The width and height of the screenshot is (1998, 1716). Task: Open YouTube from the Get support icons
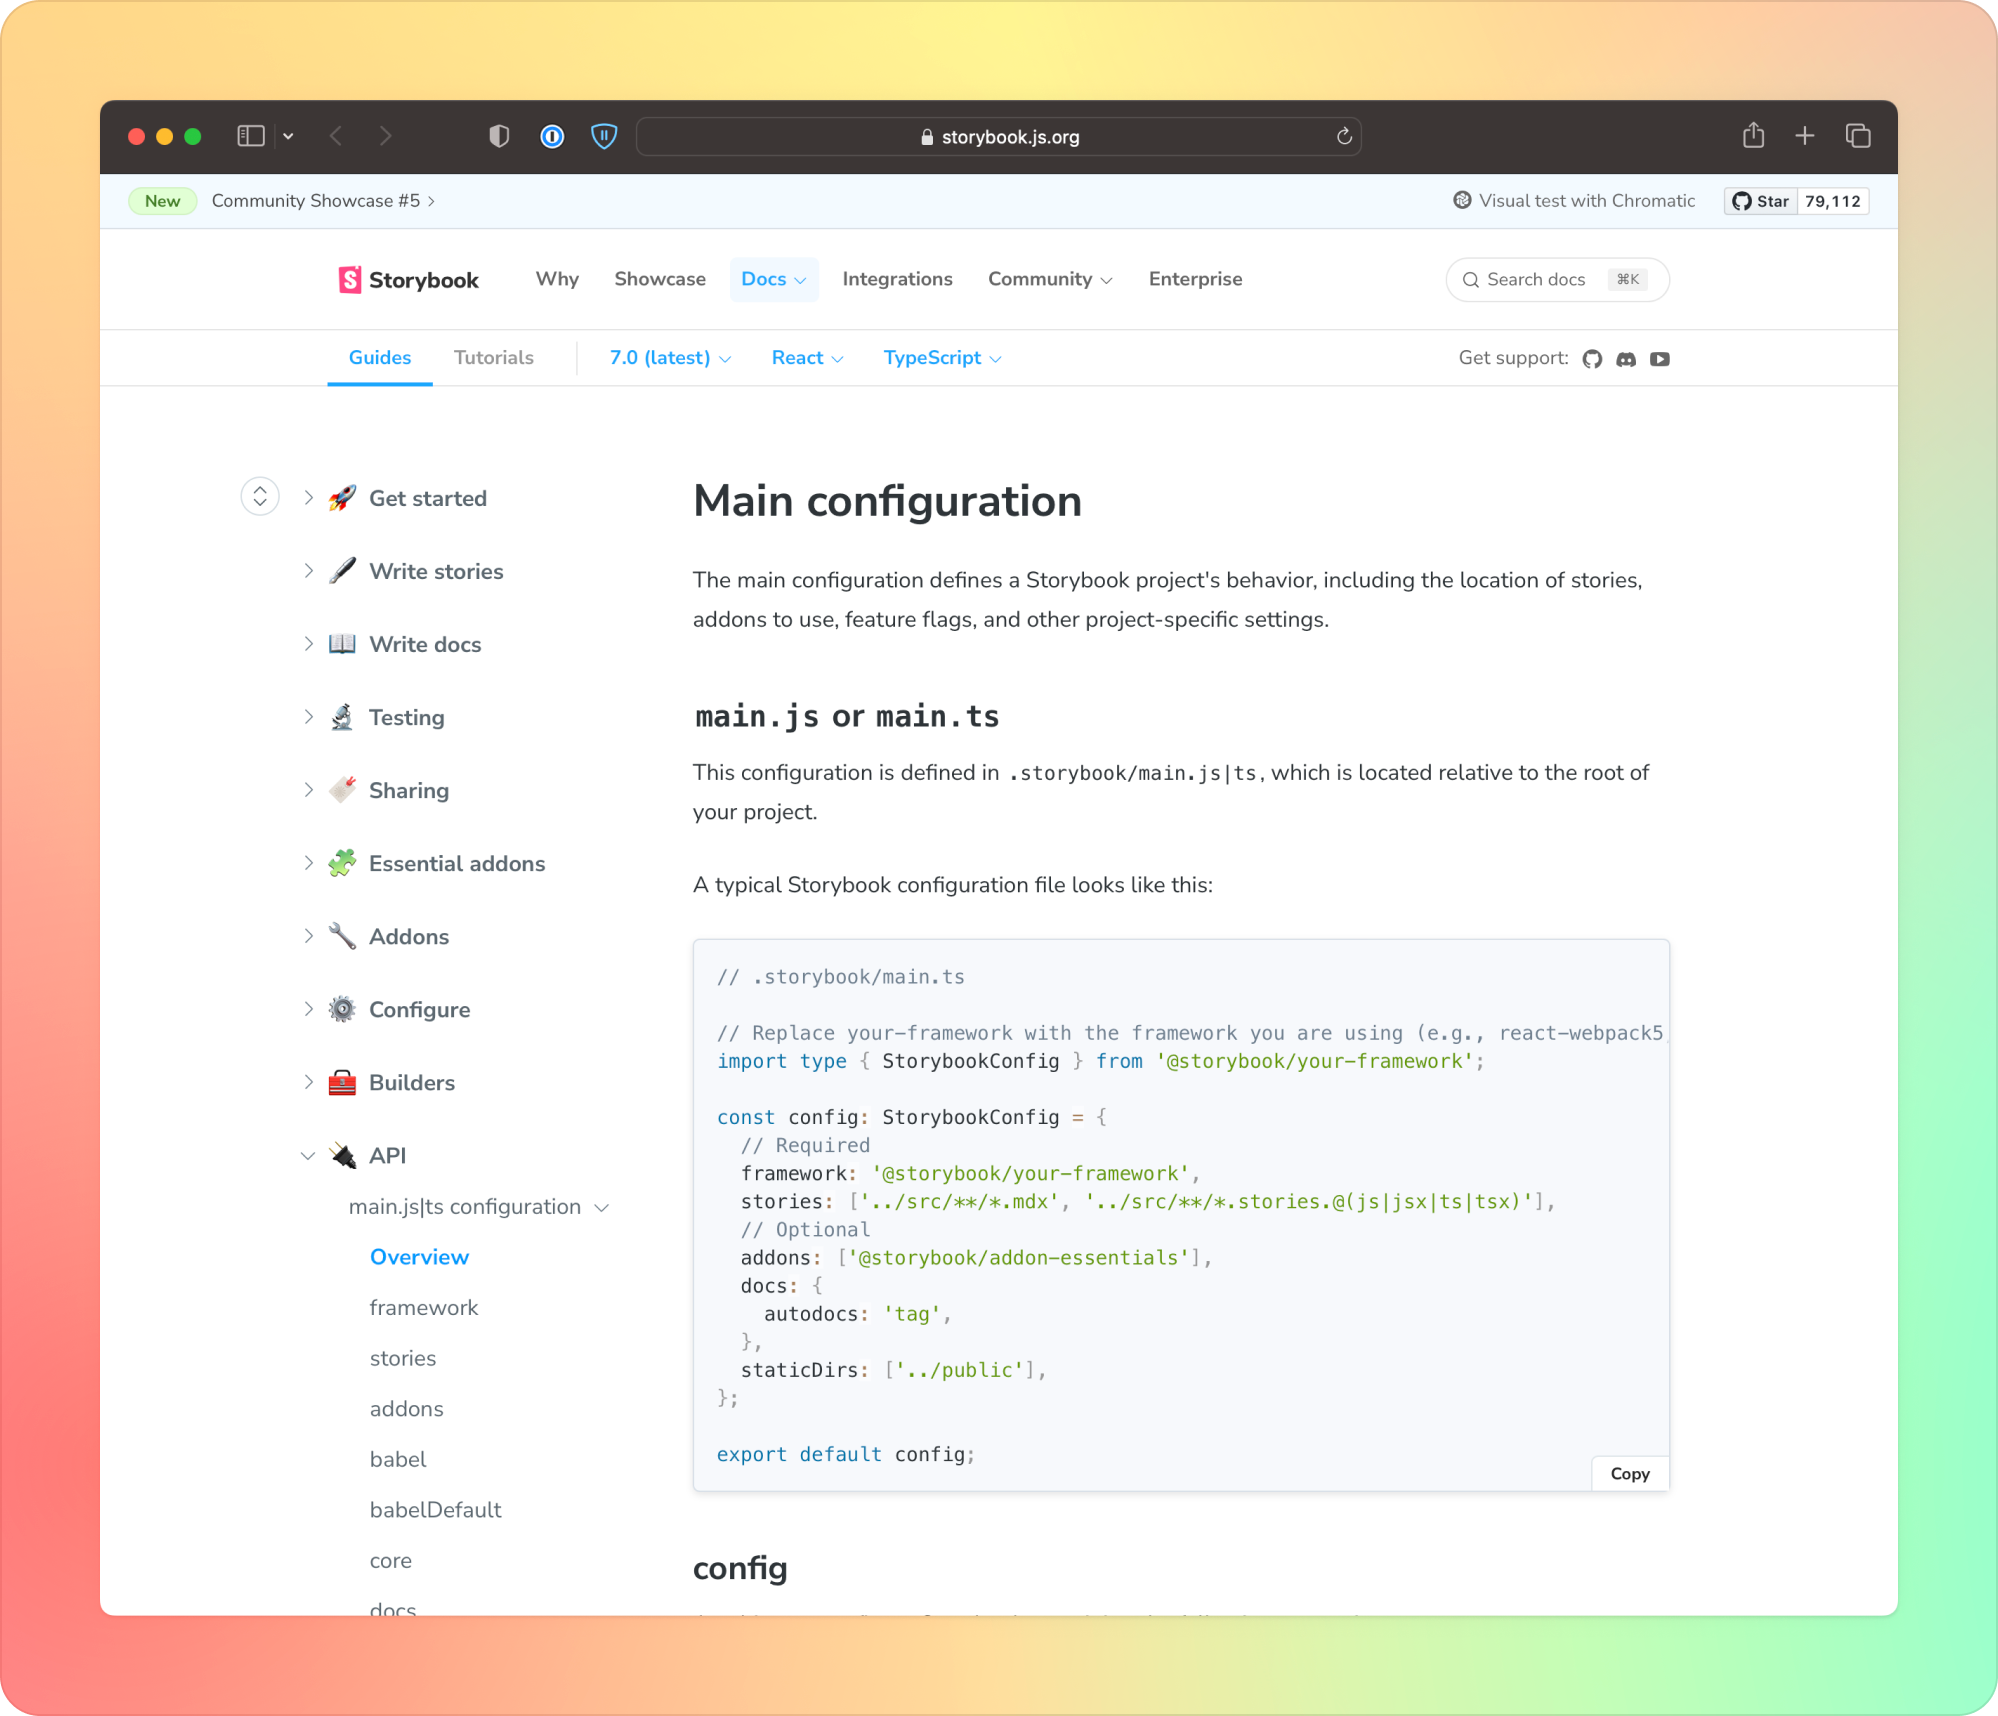click(1660, 359)
